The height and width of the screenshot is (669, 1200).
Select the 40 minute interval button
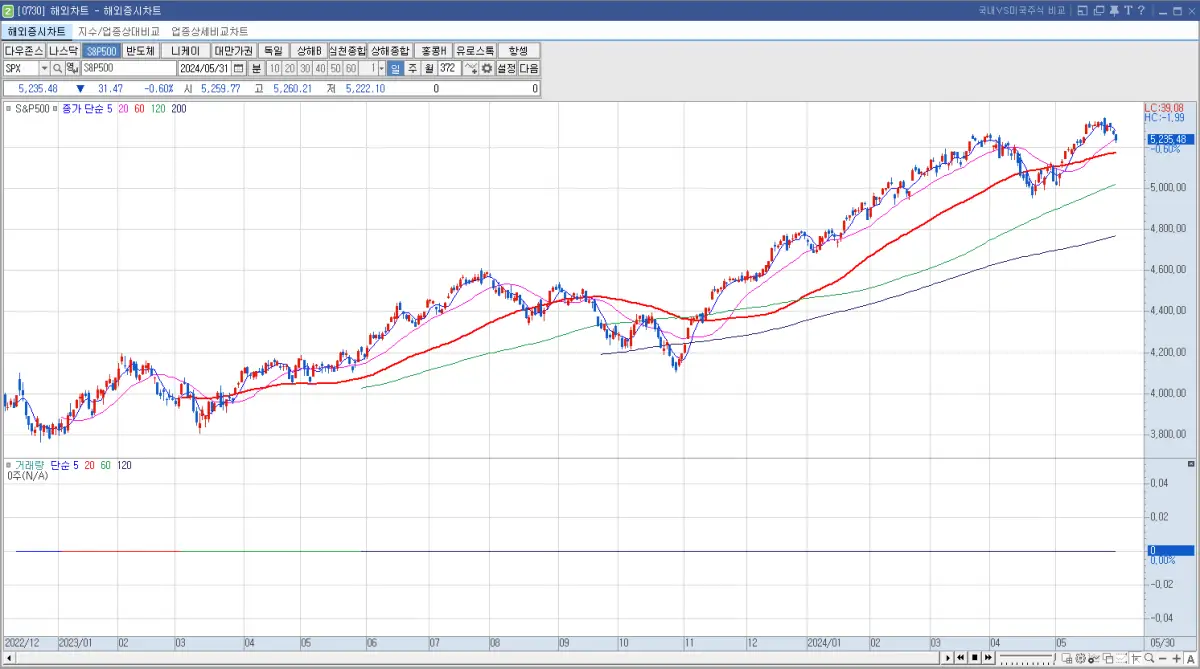coord(320,68)
